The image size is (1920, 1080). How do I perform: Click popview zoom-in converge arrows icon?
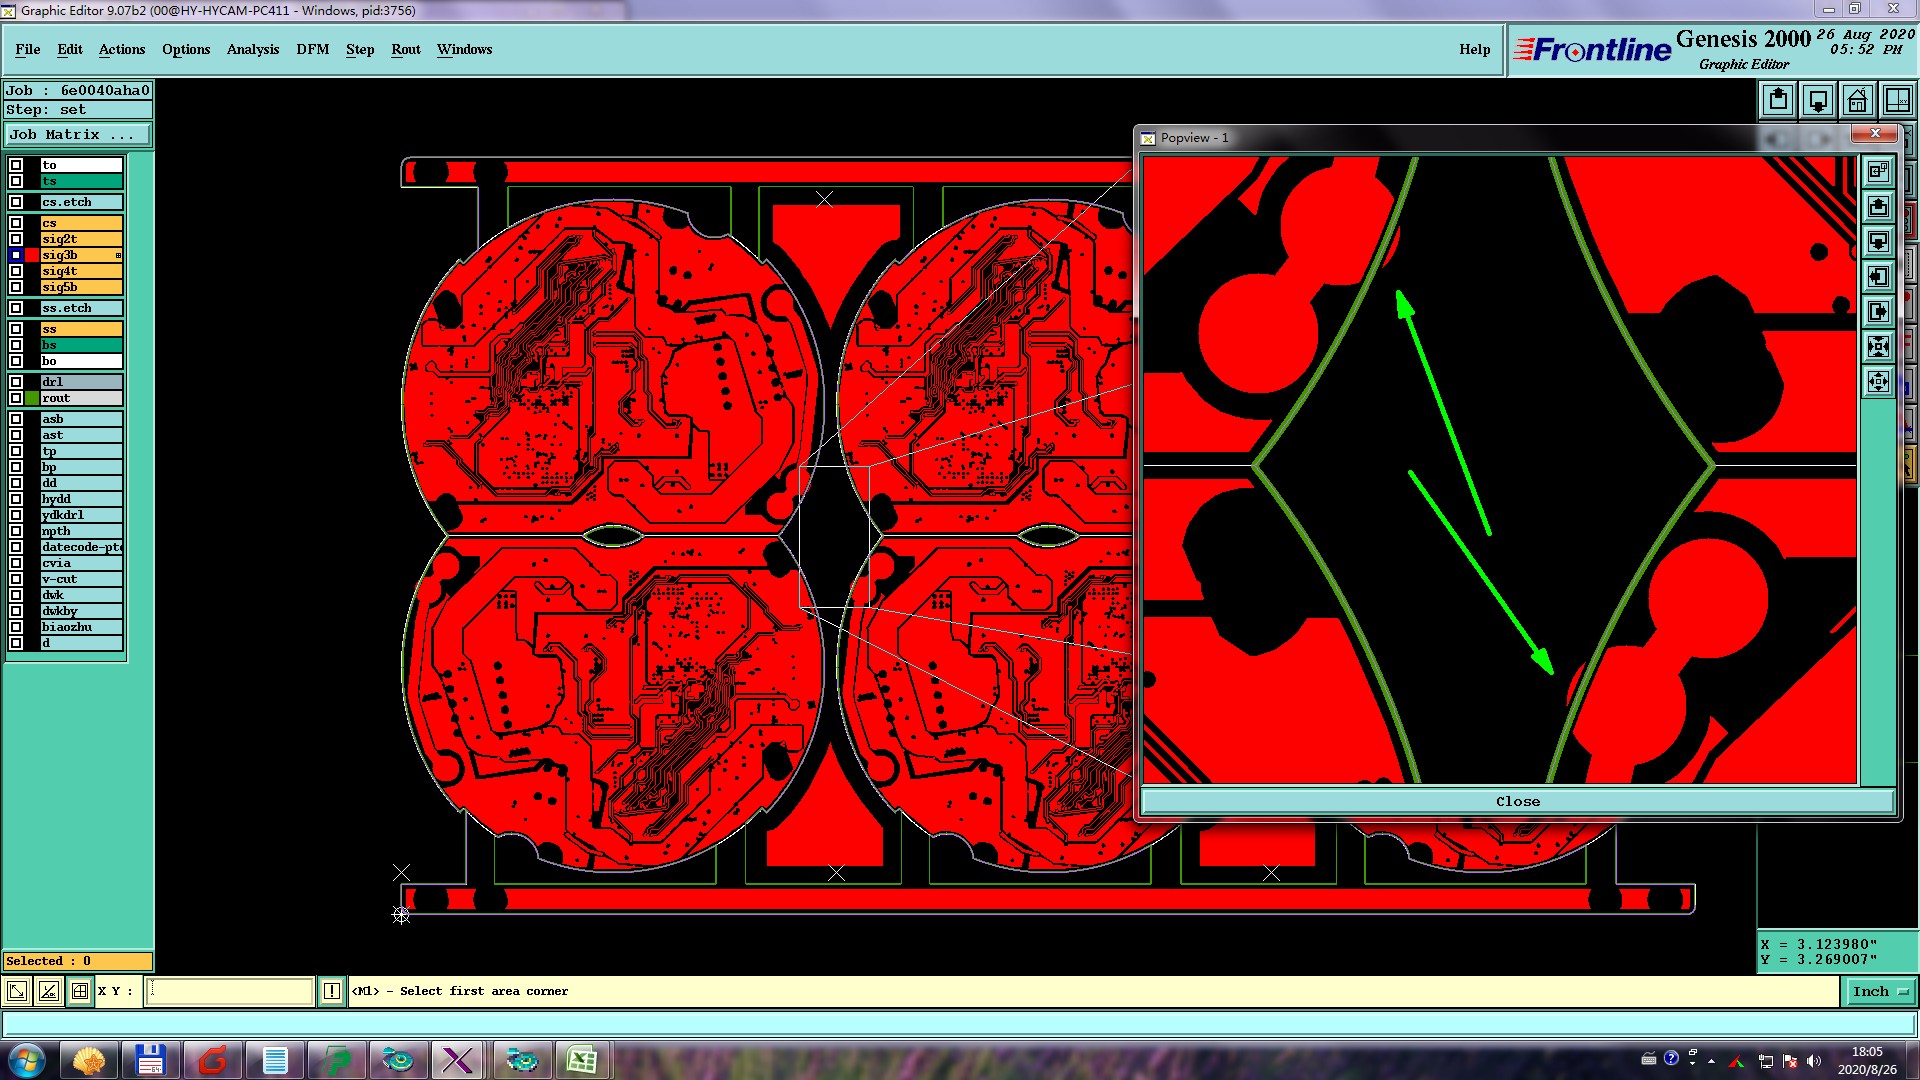click(x=1878, y=347)
